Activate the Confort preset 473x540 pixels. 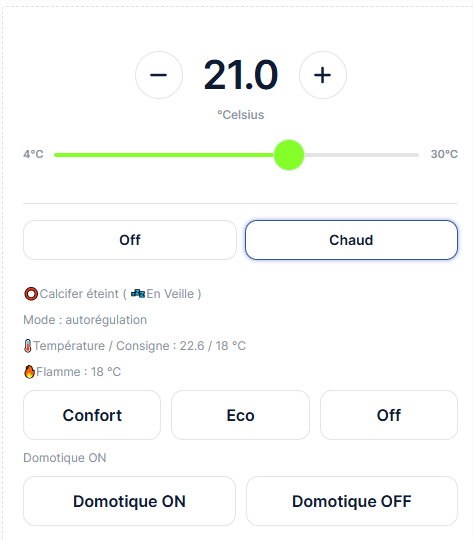coord(92,415)
